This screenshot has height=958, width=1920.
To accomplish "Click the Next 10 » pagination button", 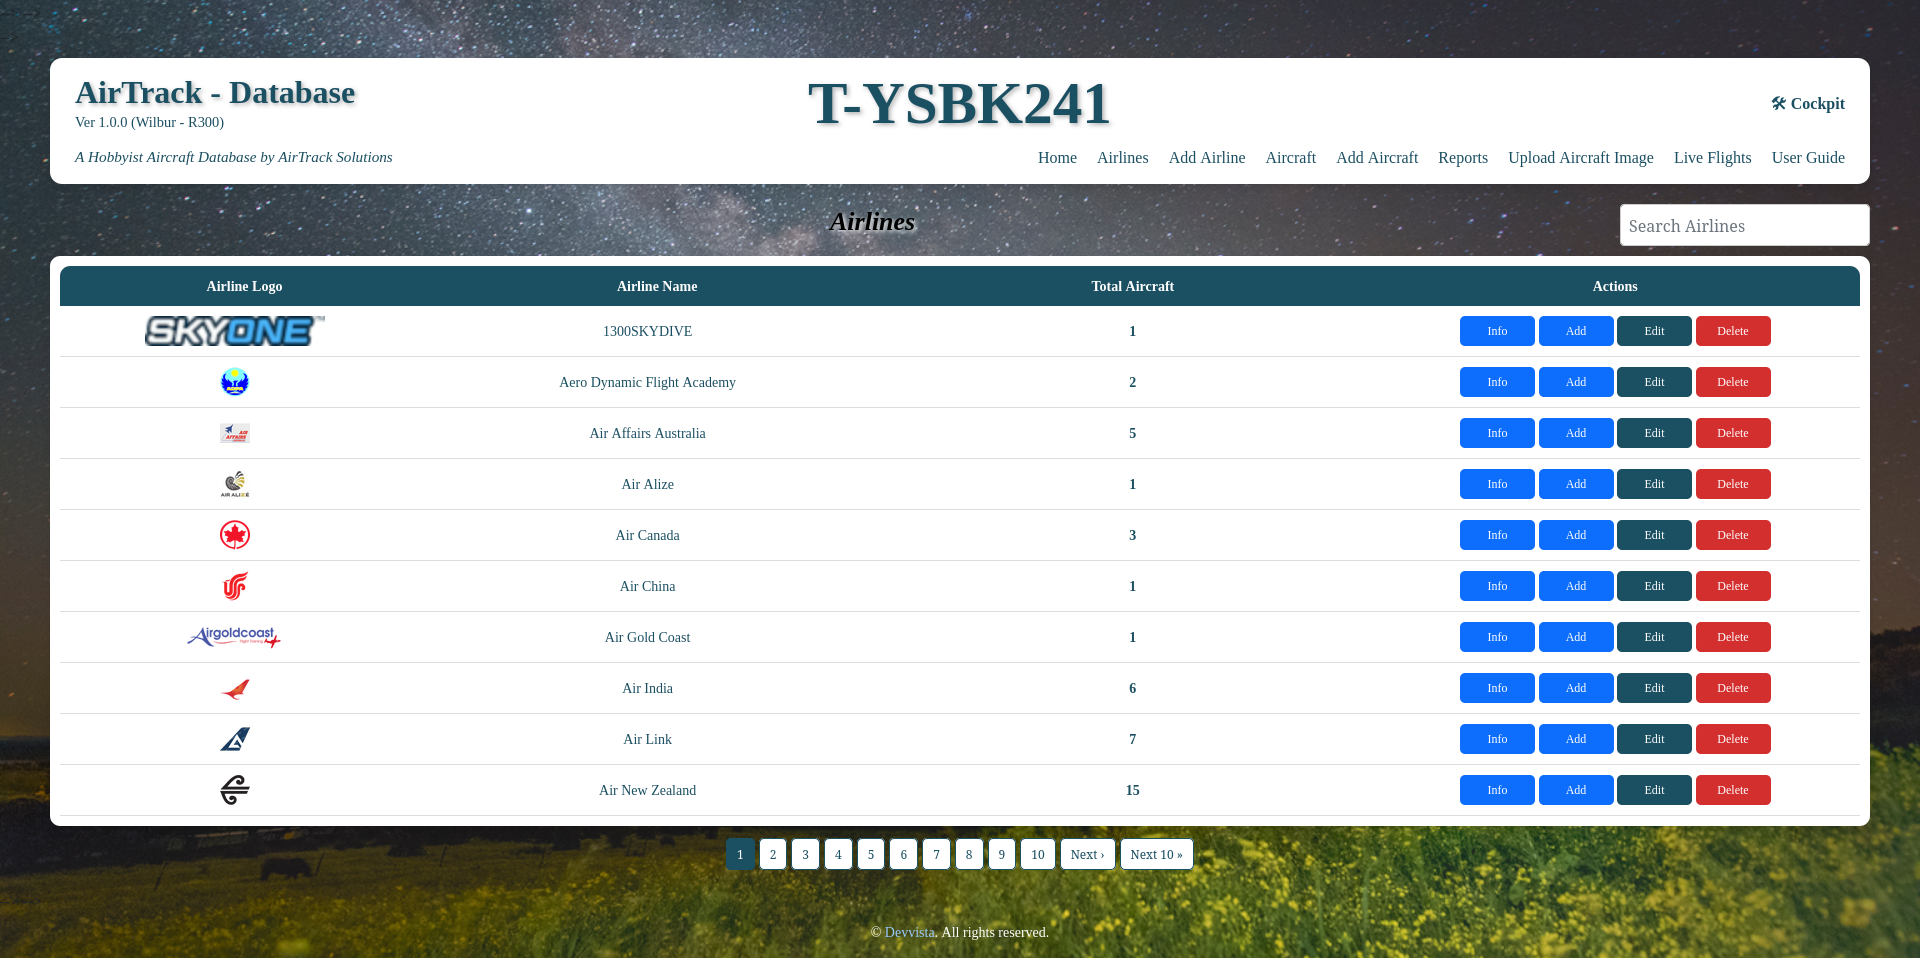I will click(x=1157, y=854).
